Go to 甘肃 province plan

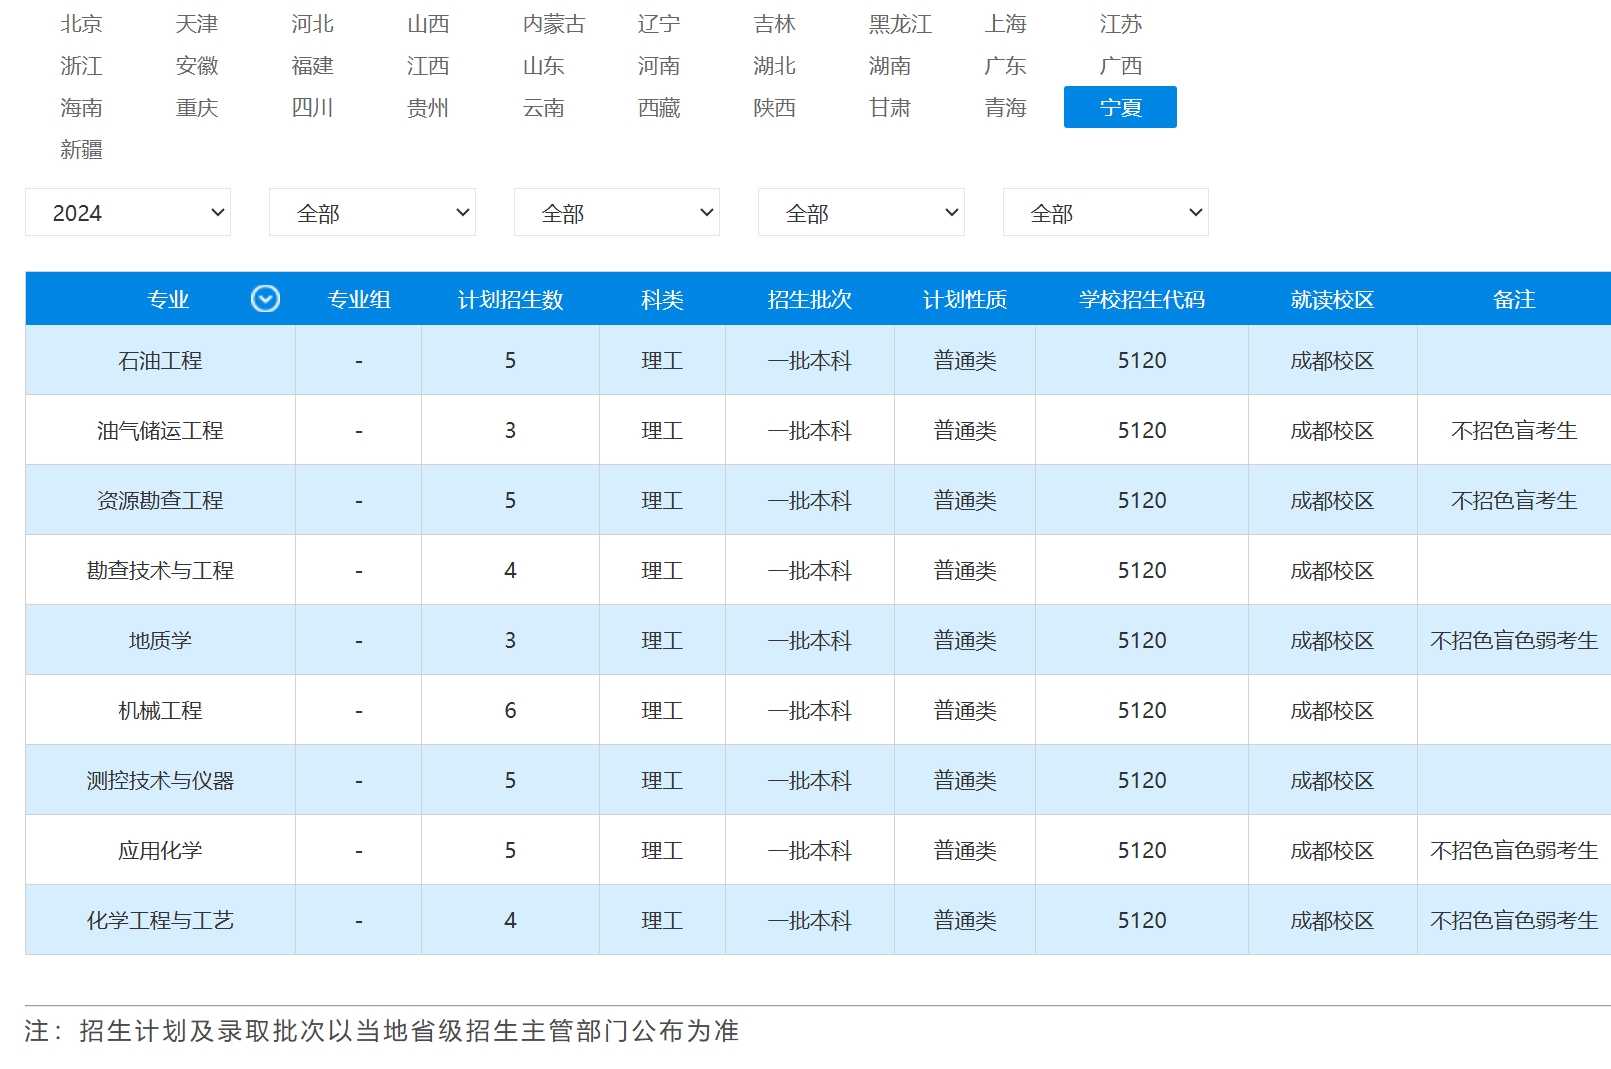(x=890, y=108)
